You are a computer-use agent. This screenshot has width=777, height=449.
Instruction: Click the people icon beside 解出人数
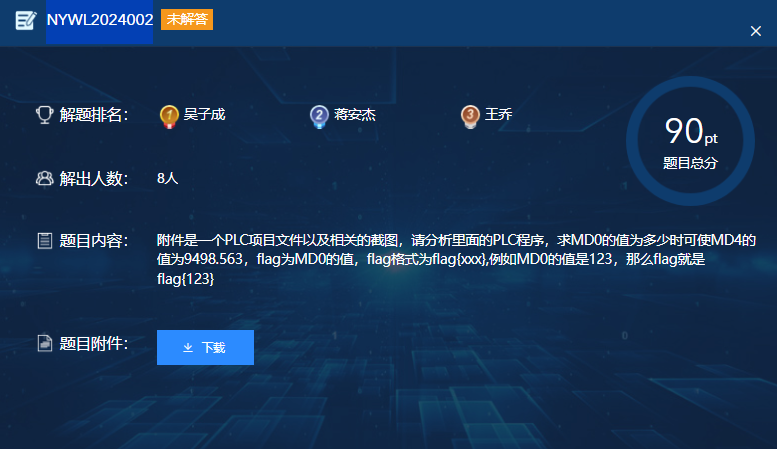coord(44,179)
